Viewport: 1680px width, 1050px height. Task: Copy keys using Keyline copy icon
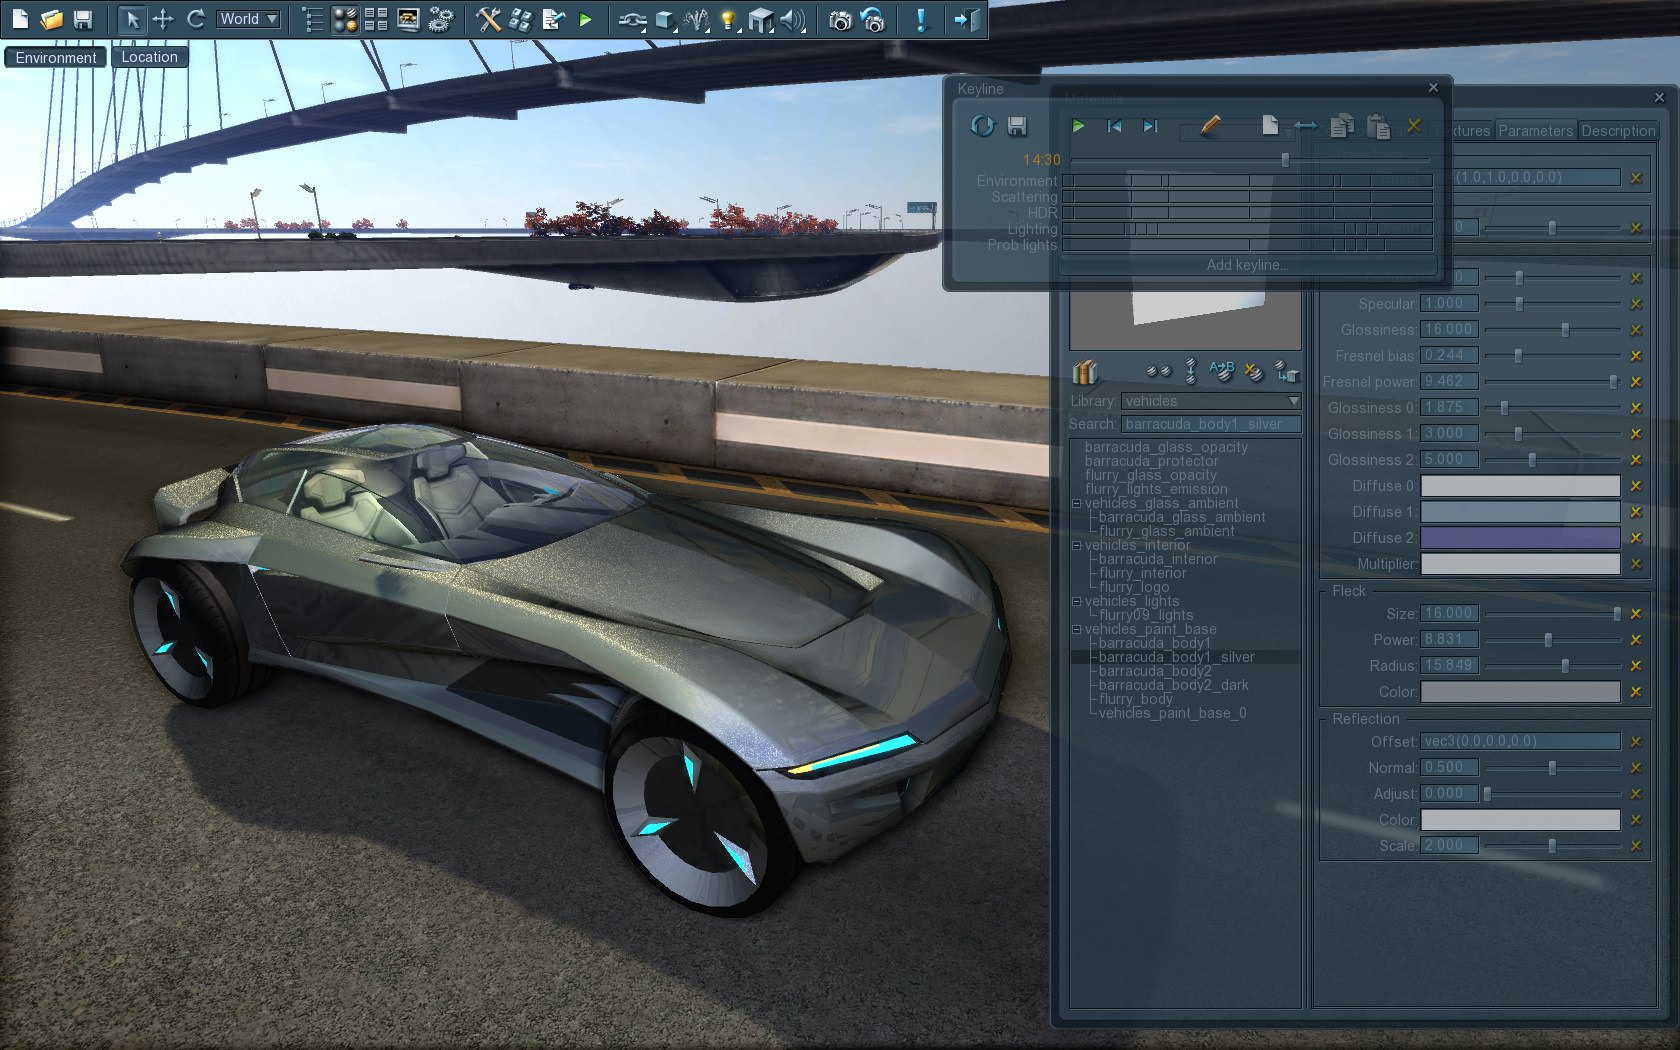click(1342, 125)
